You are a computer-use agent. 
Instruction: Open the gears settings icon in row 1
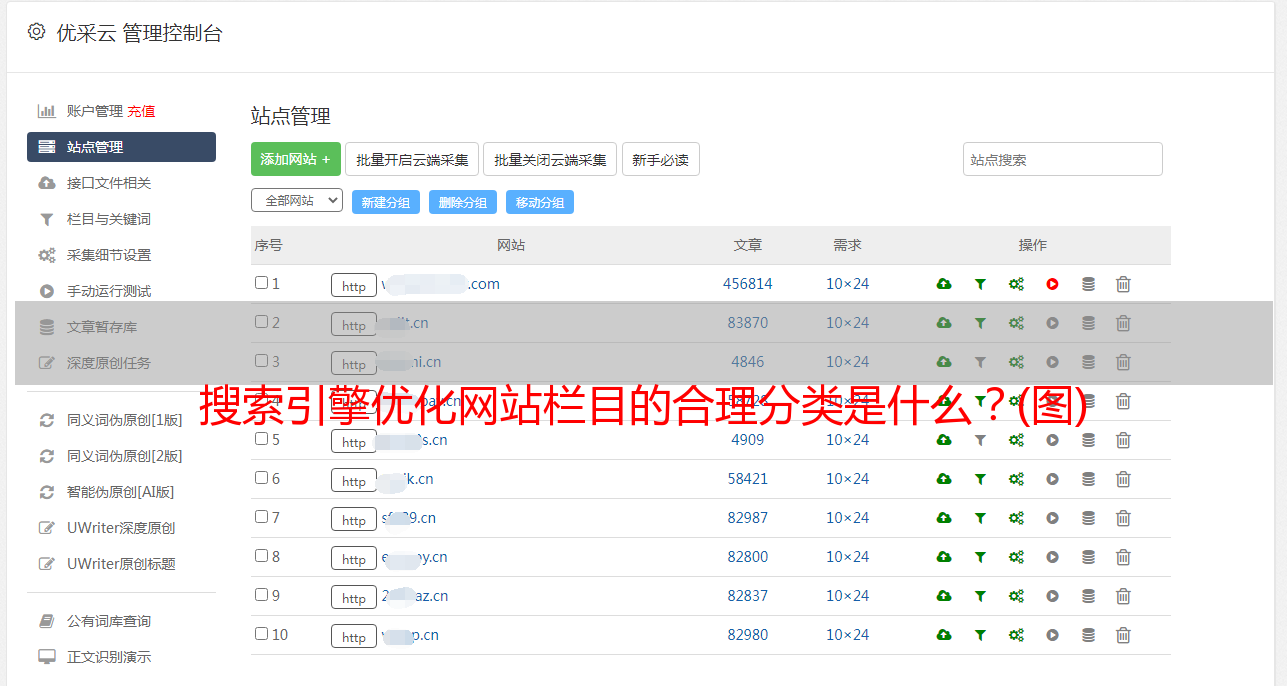tap(1016, 284)
